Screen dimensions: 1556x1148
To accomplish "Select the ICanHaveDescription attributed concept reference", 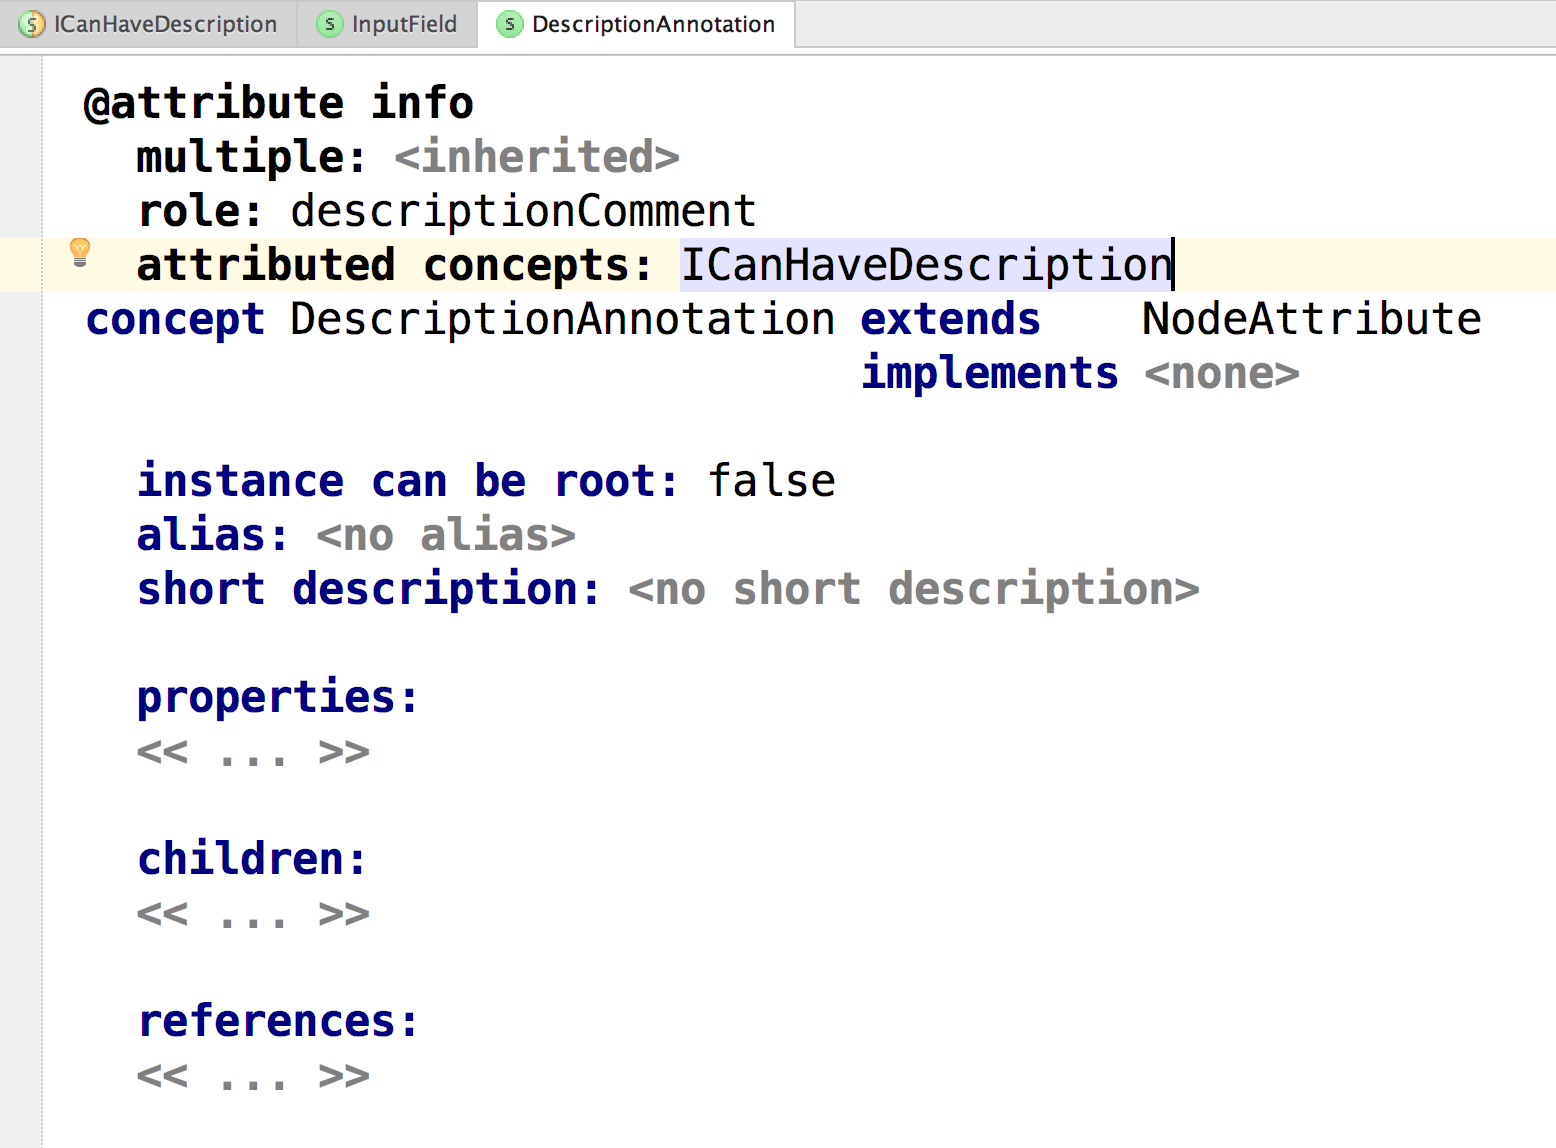I will [x=925, y=264].
